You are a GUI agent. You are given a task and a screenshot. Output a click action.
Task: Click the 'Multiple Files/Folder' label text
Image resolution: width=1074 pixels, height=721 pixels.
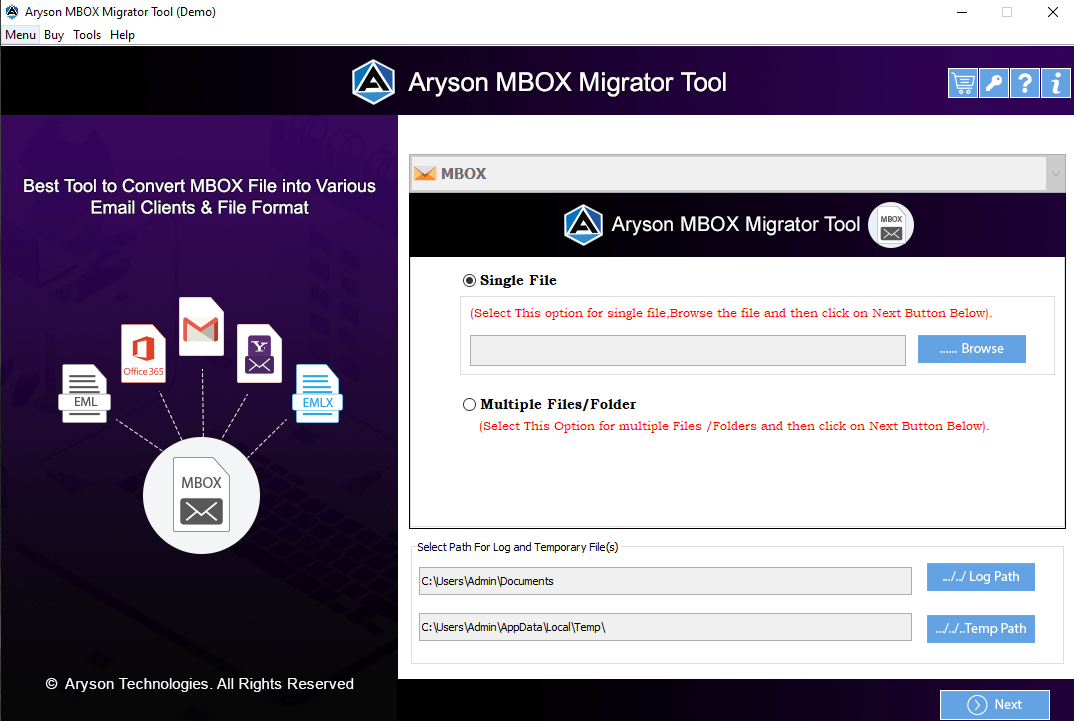pos(558,405)
